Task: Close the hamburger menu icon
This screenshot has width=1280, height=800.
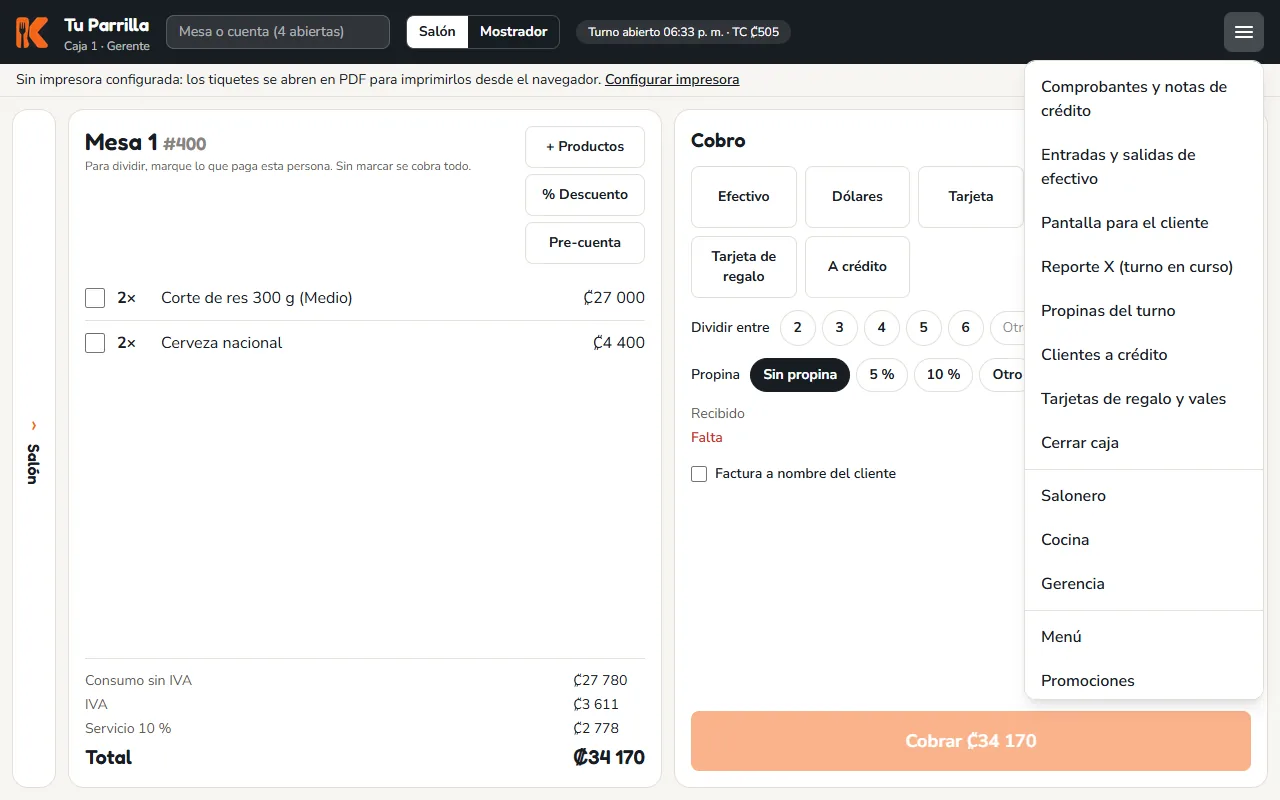Action: [x=1244, y=32]
